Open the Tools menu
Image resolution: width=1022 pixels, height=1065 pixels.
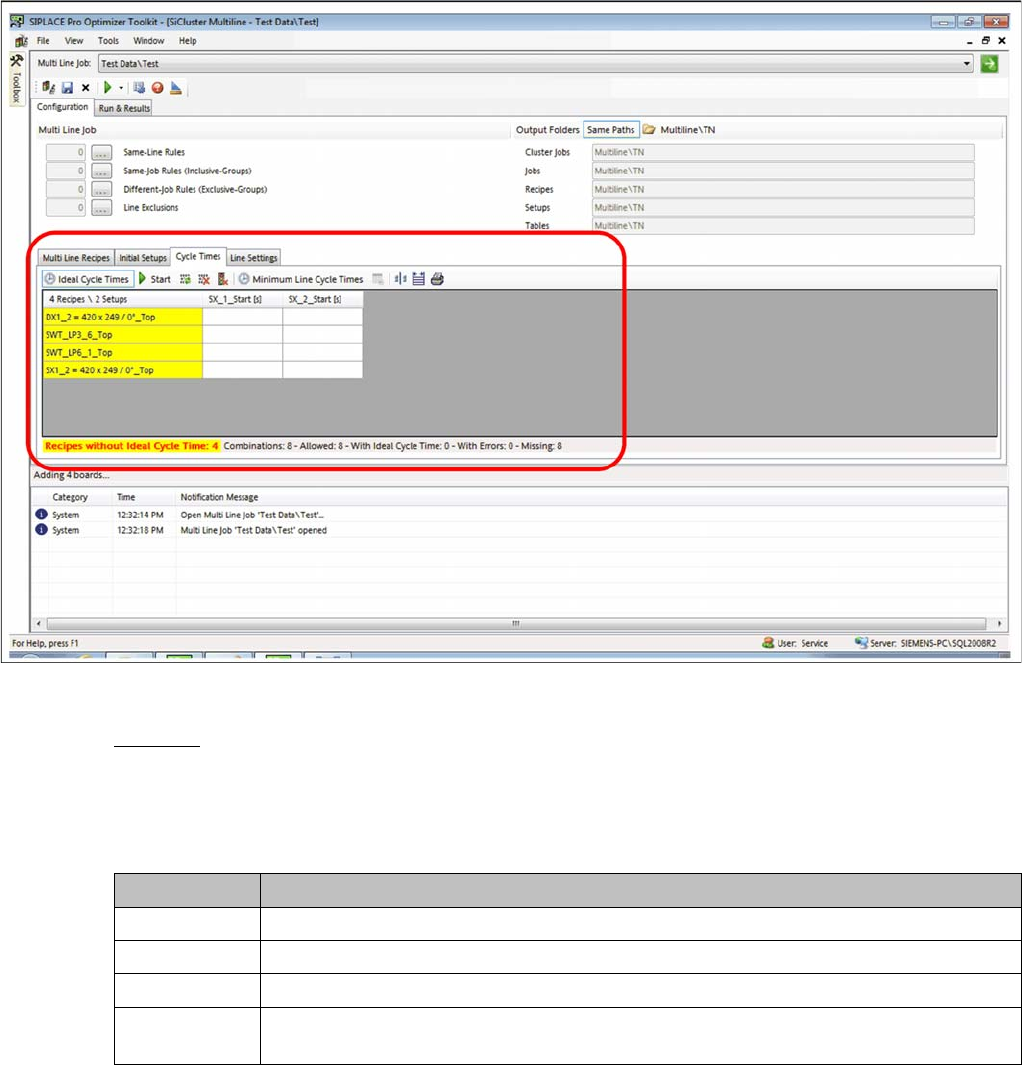(x=108, y=41)
